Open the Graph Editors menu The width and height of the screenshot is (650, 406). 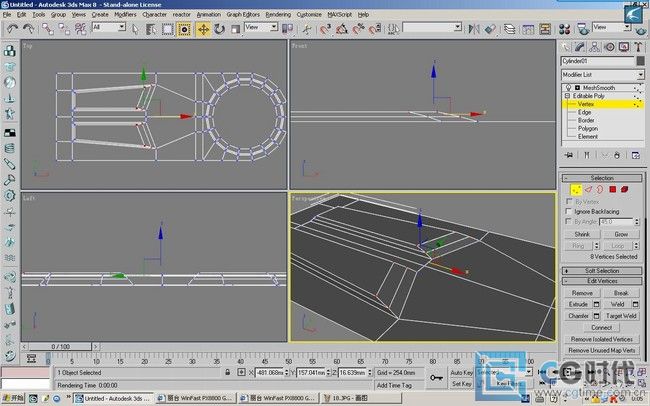(243, 14)
